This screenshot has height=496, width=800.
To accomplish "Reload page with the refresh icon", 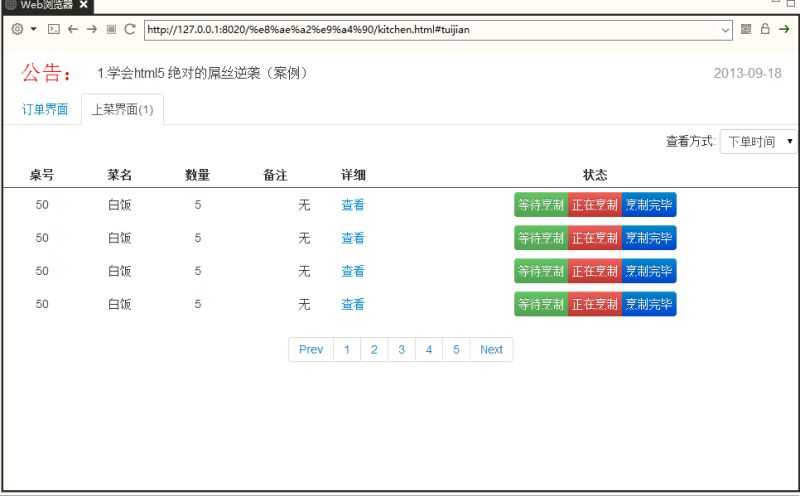I will pos(130,29).
